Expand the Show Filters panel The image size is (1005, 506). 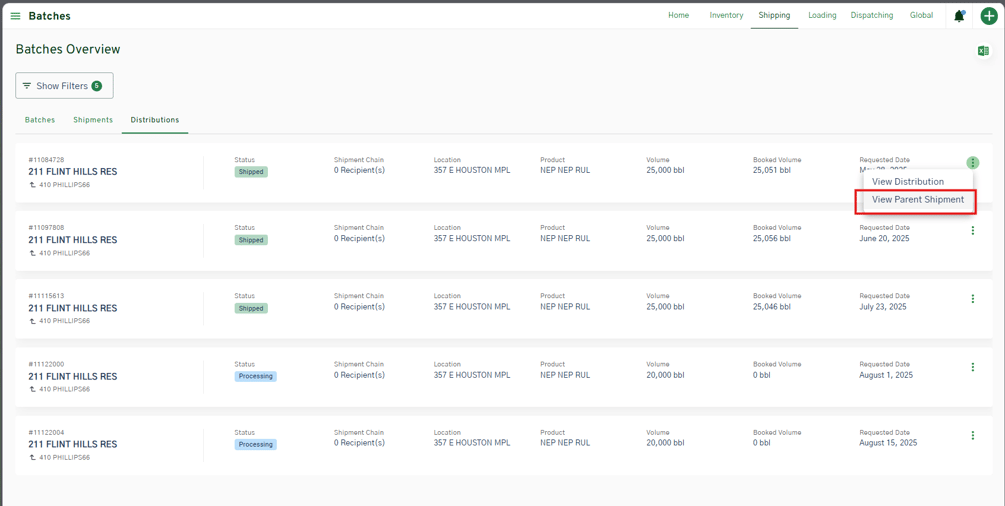tap(64, 86)
